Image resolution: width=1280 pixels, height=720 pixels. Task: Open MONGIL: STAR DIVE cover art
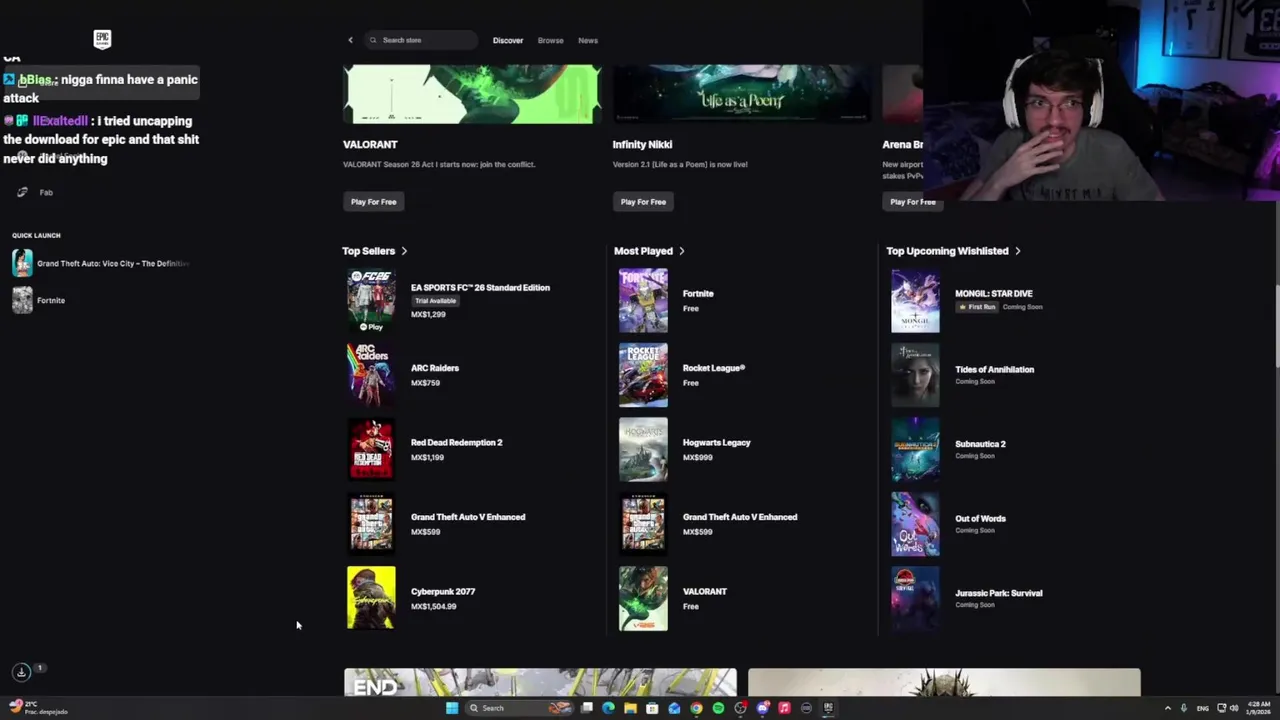click(915, 300)
